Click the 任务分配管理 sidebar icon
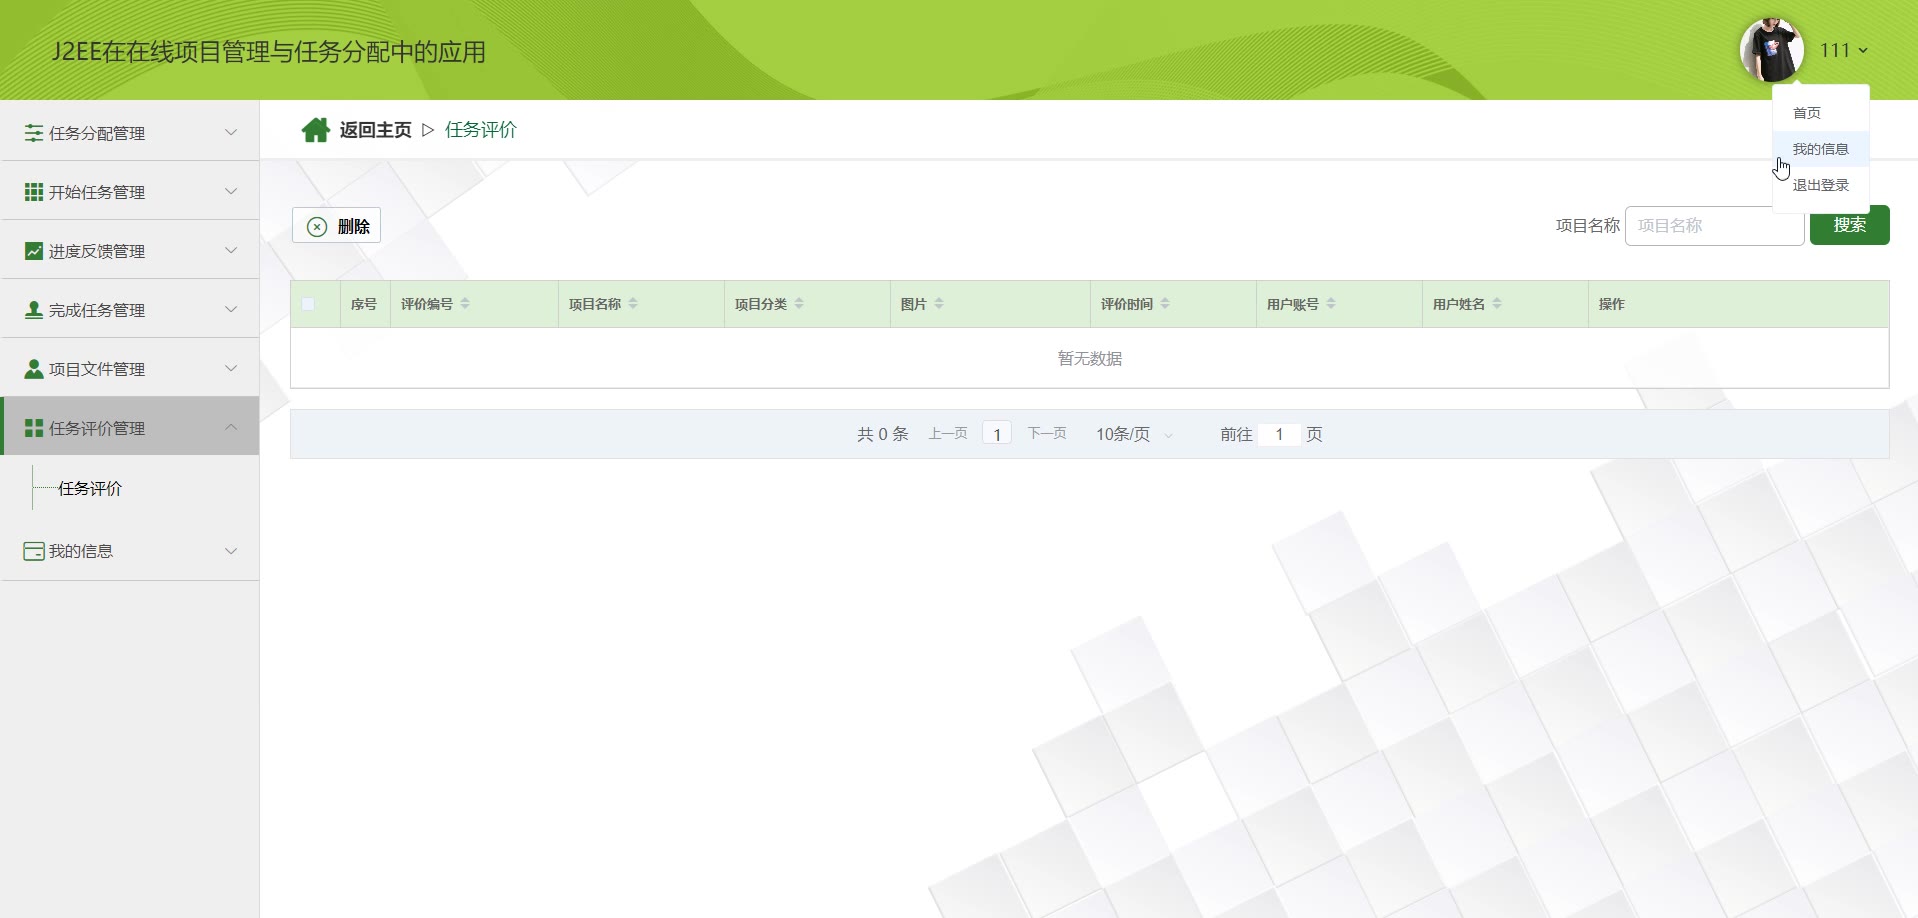1918x918 pixels. coord(34,132)
